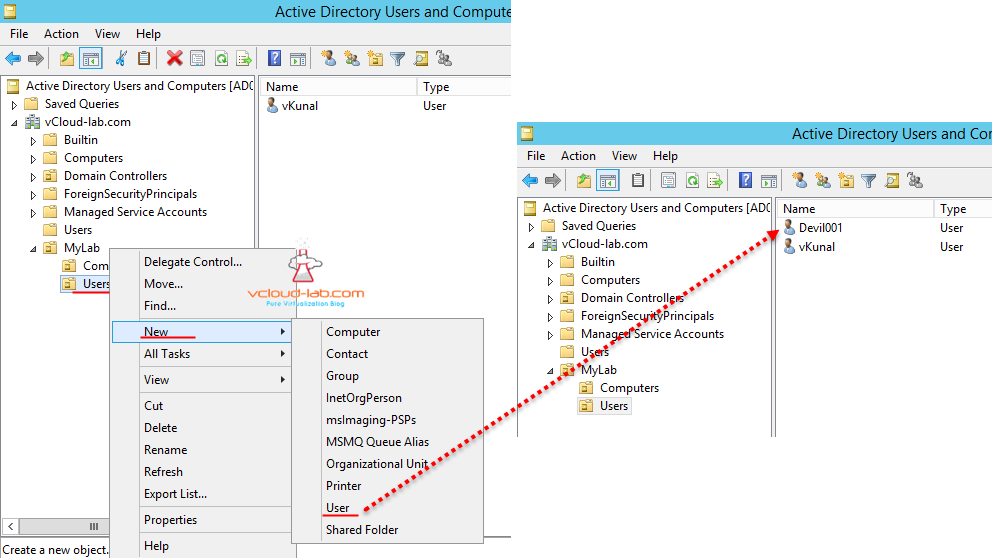This screenshot has height=558, width=994.
Task: Click Create new group icon in left window
Action: tap(352, 58)
